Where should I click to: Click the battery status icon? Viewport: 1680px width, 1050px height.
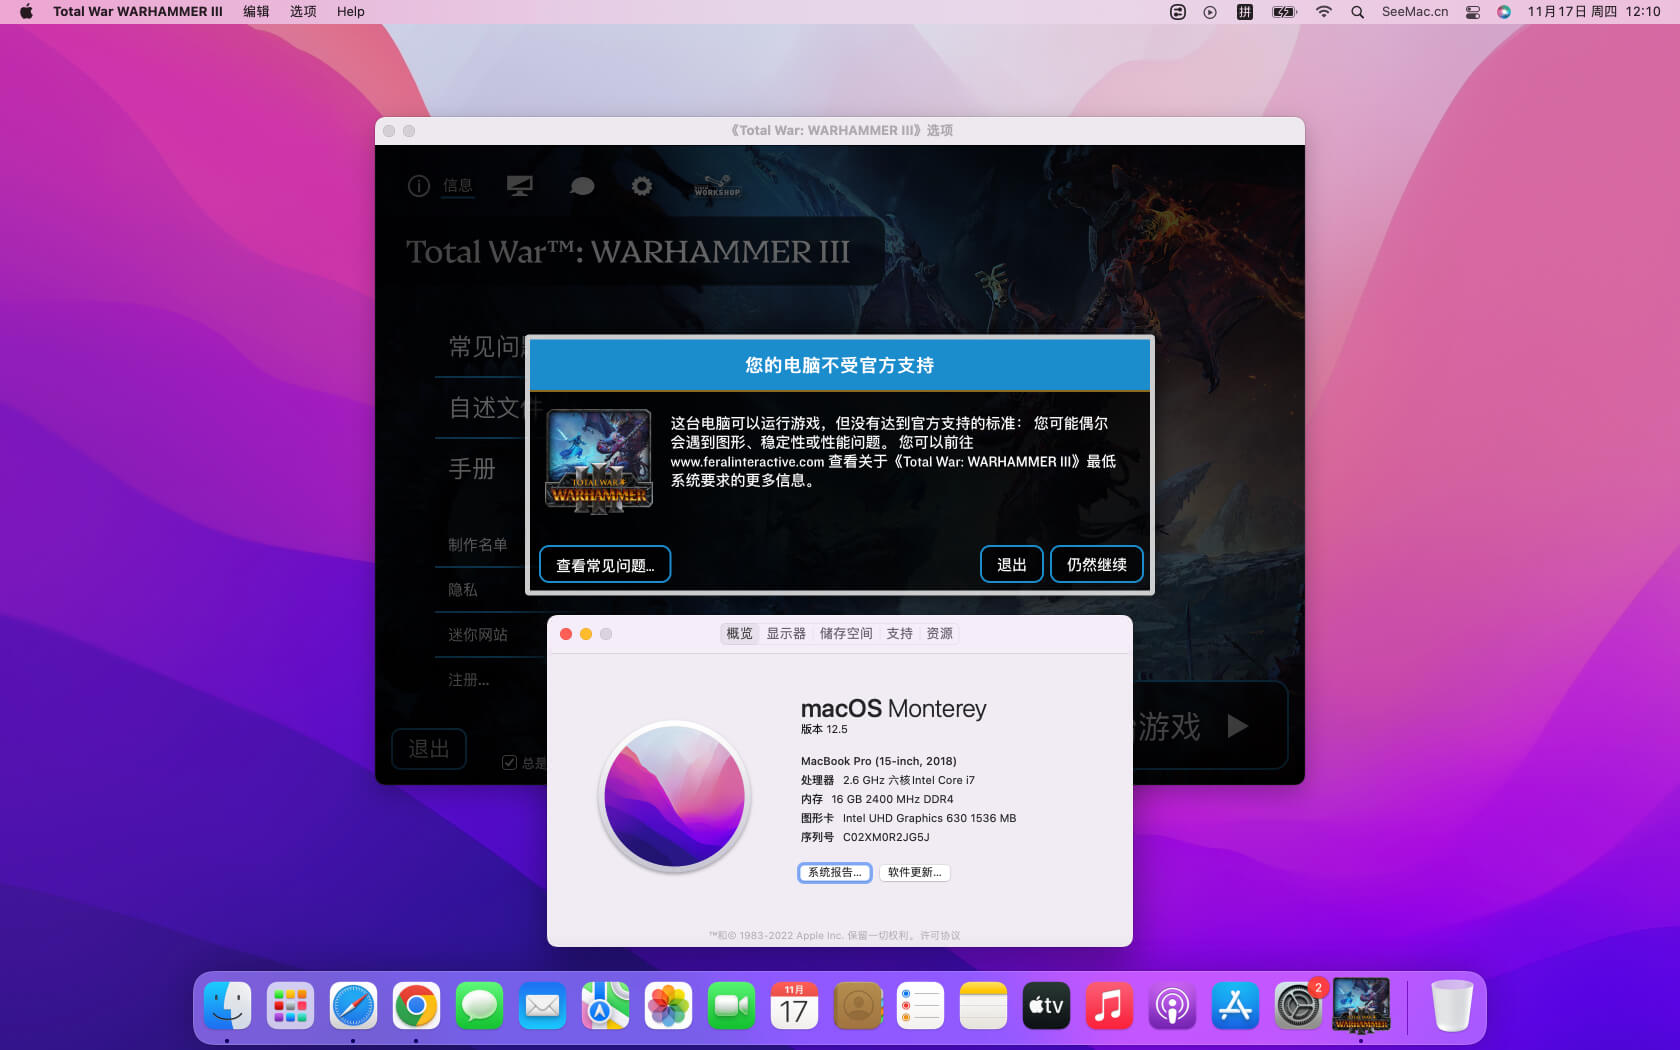tap(1284, 12)
